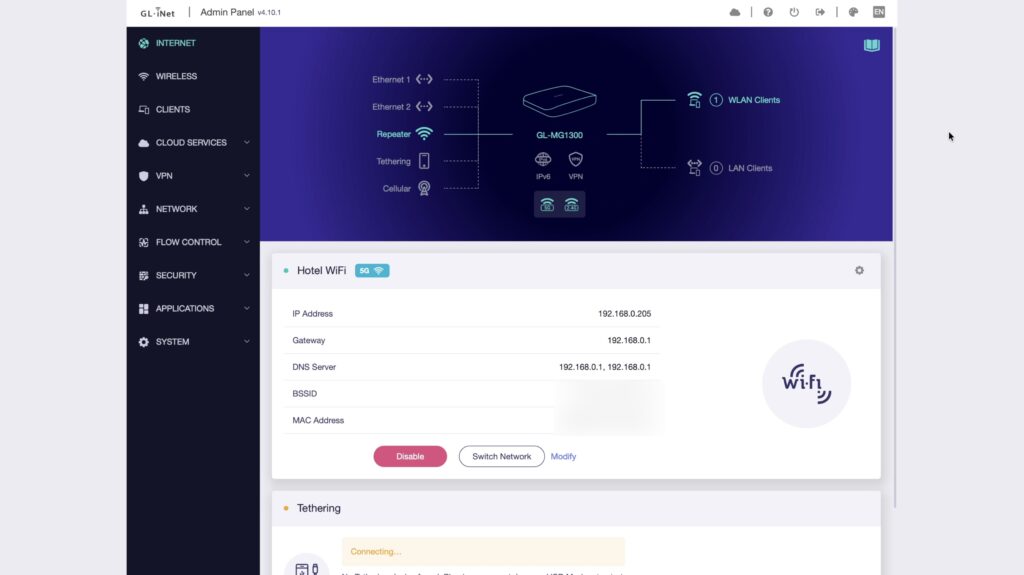Screen dimensions: 1024x575
Task: Click the 5G WiFi band icon
Action: click(547, 205)
